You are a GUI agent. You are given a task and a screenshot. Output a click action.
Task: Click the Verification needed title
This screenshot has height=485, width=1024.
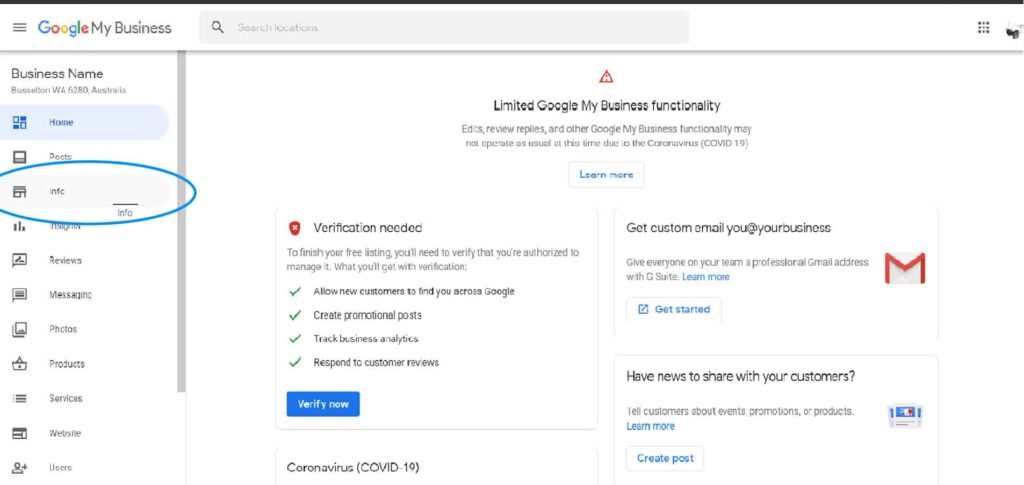(x=368, y=228)
